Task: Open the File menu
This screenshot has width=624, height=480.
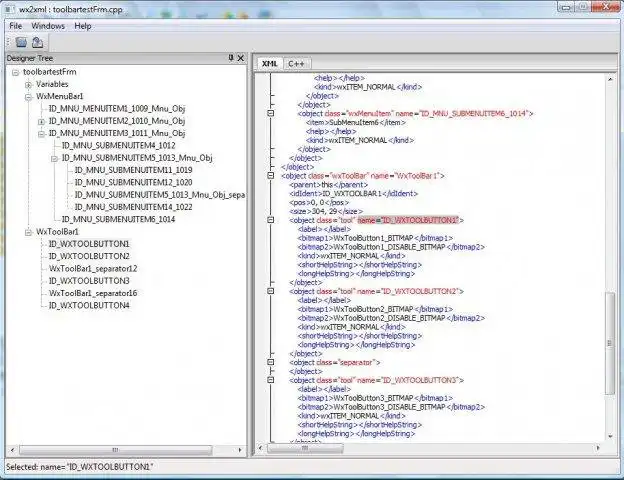Action: (15, 25)
